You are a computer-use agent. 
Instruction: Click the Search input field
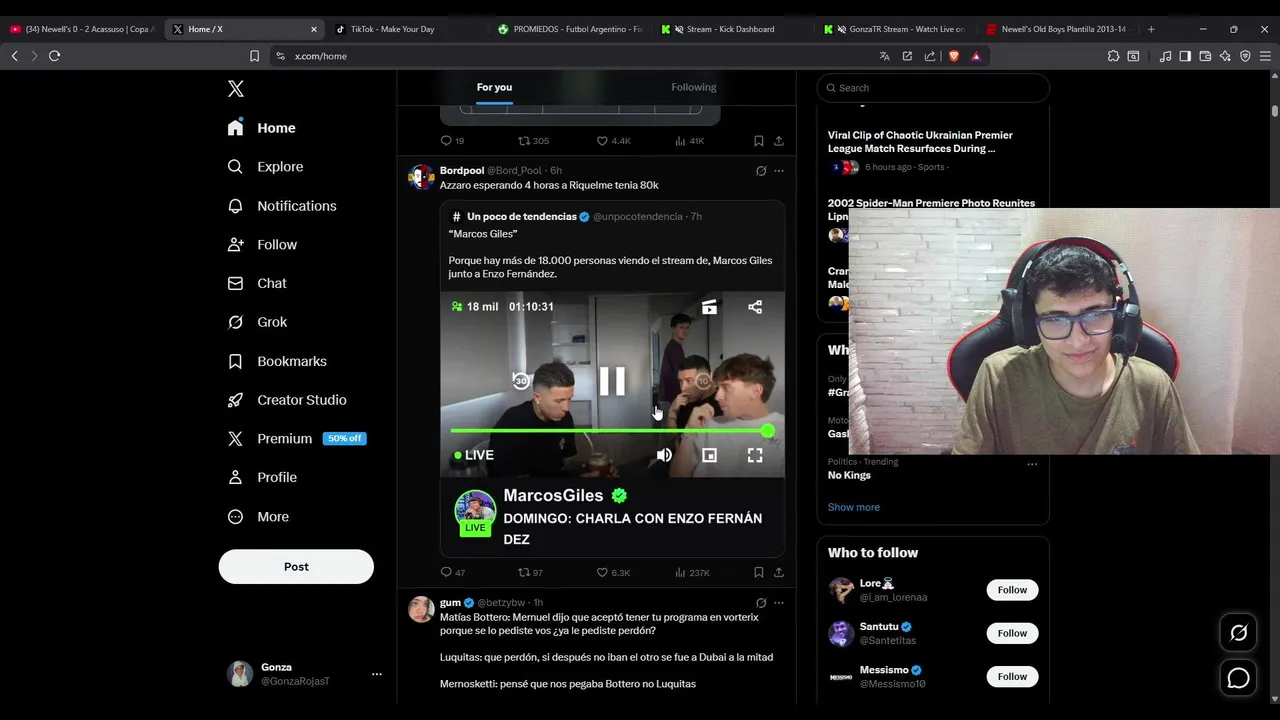tap(933, 88)
